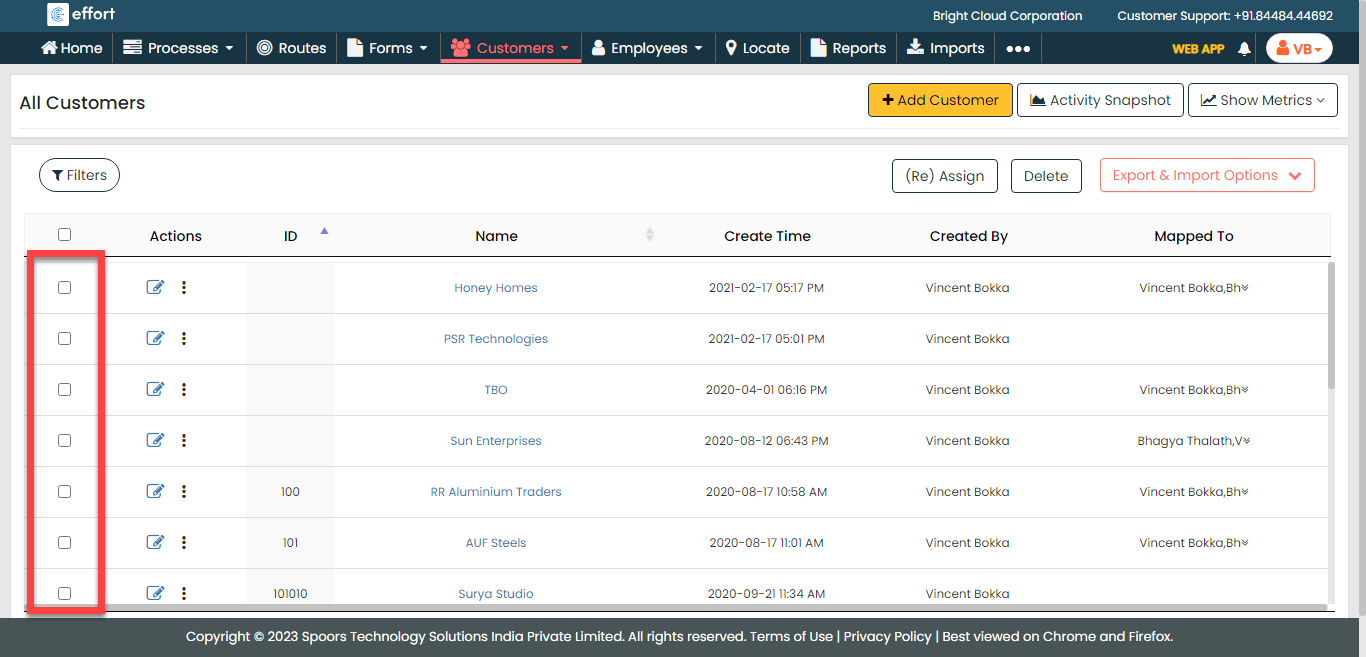Click edit icon for AUF Steels

(x=155, y=543)
